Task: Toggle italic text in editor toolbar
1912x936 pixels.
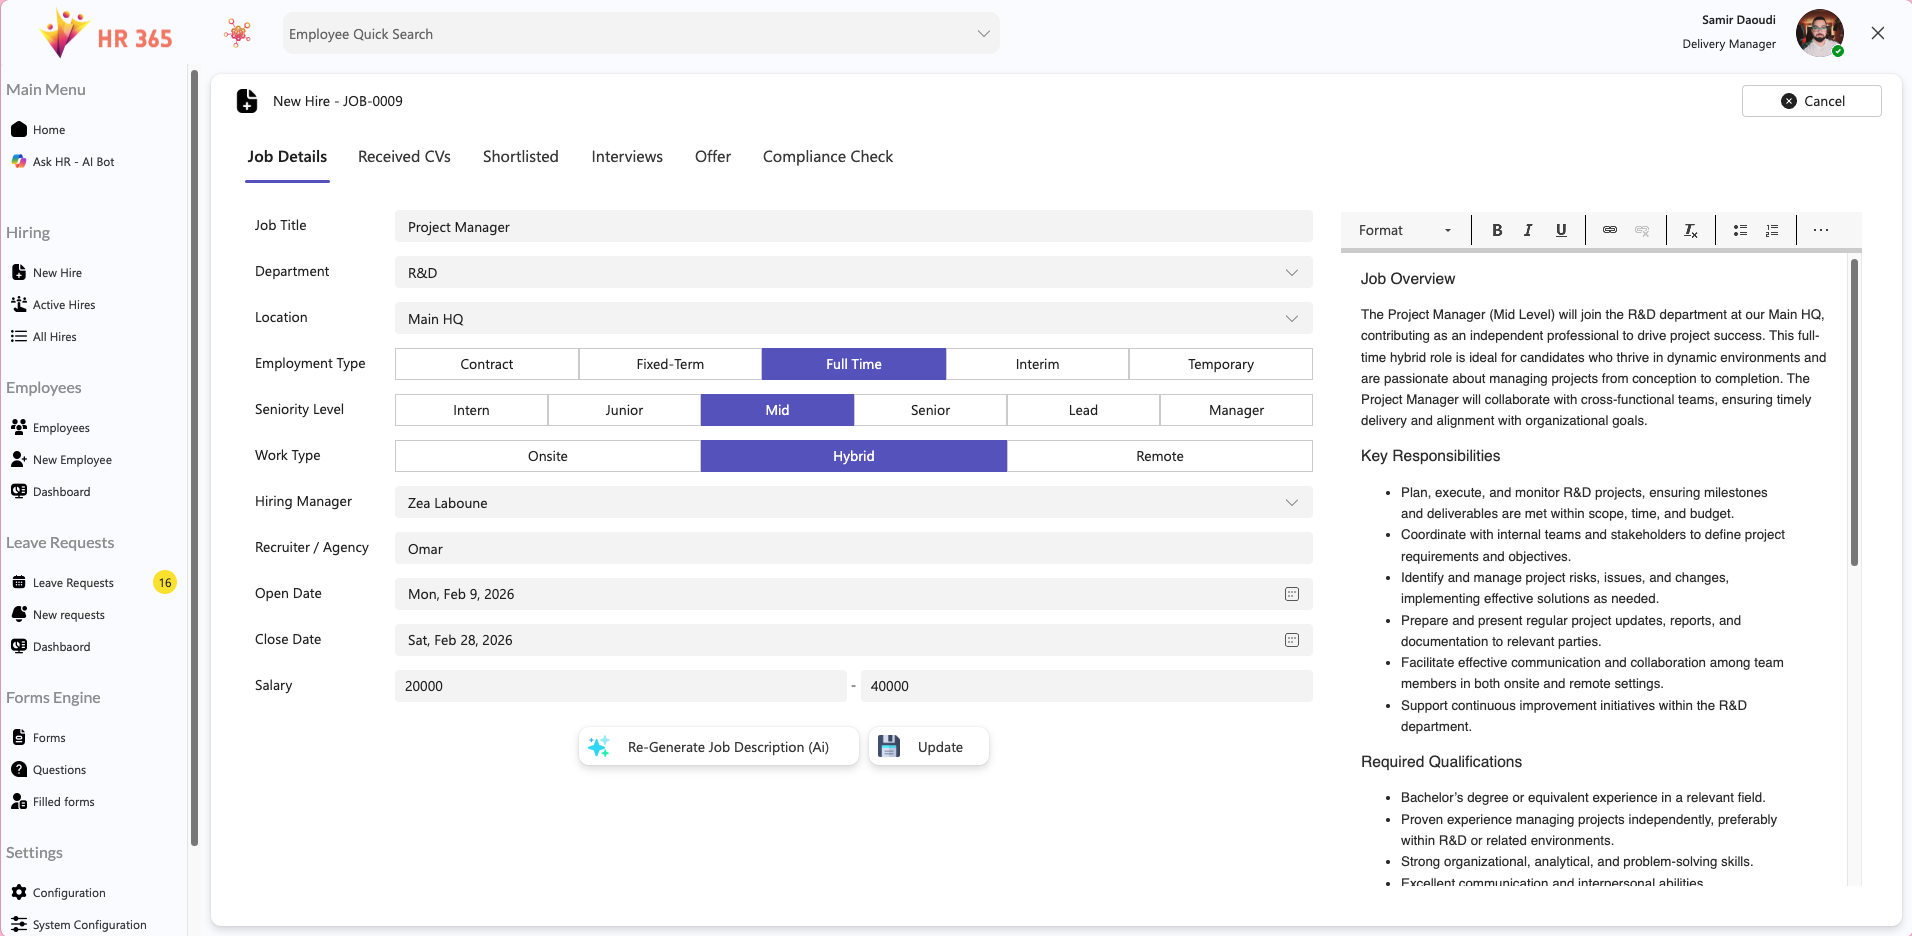Action: tap(1528, 230)
